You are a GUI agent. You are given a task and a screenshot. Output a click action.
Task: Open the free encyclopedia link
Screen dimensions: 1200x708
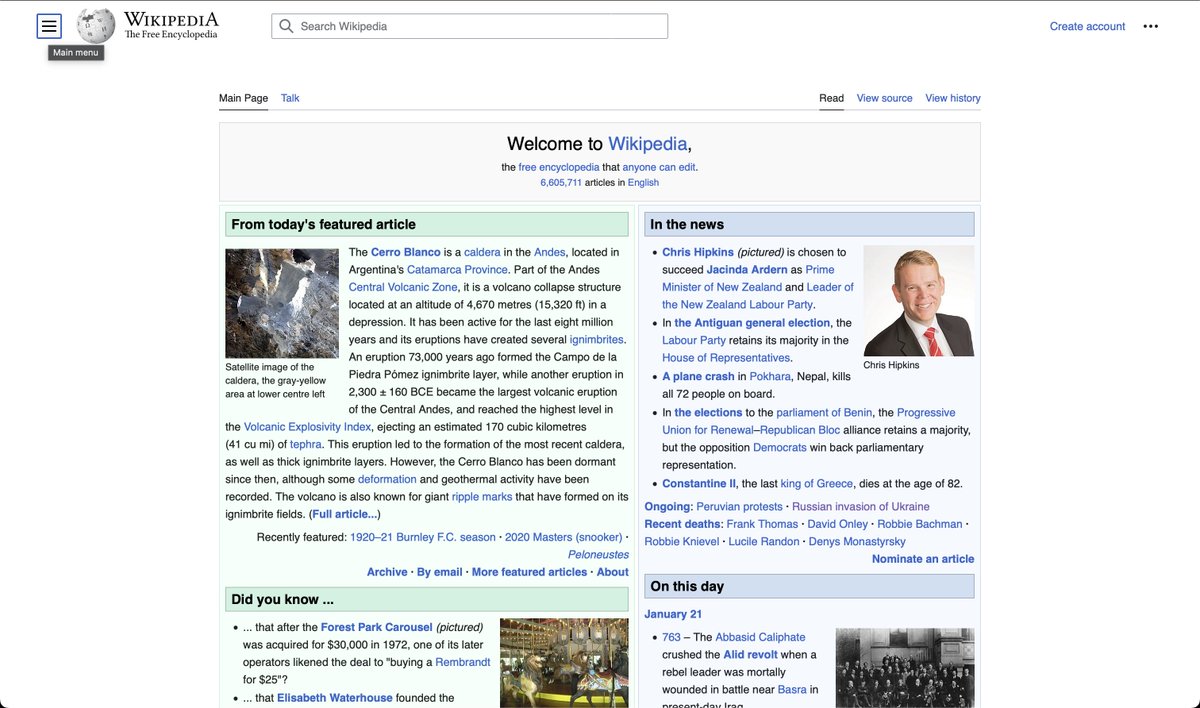[559, 167]
